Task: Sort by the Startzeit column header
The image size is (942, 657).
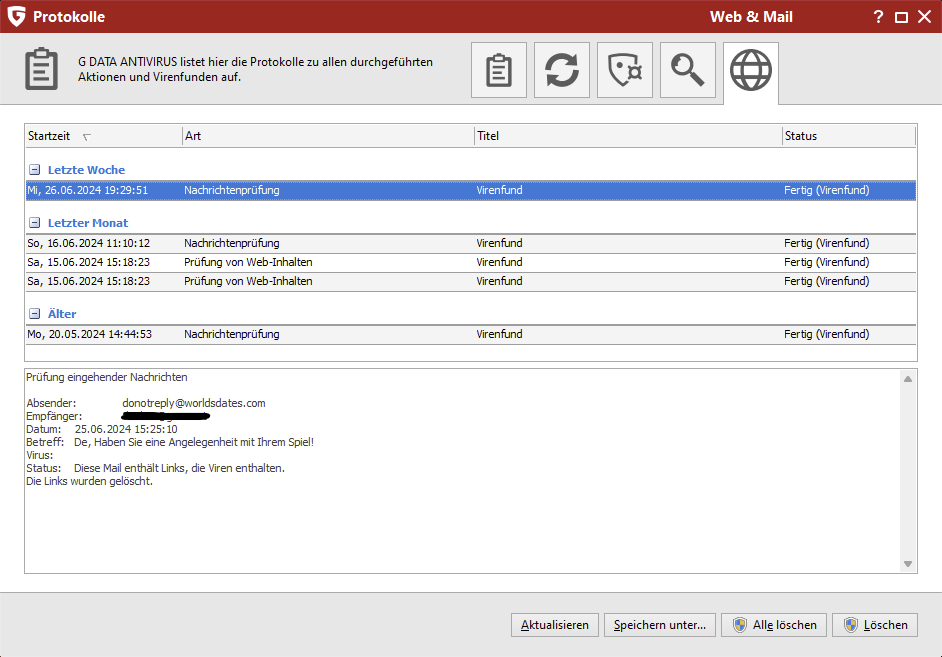Action: pos(103,136)
